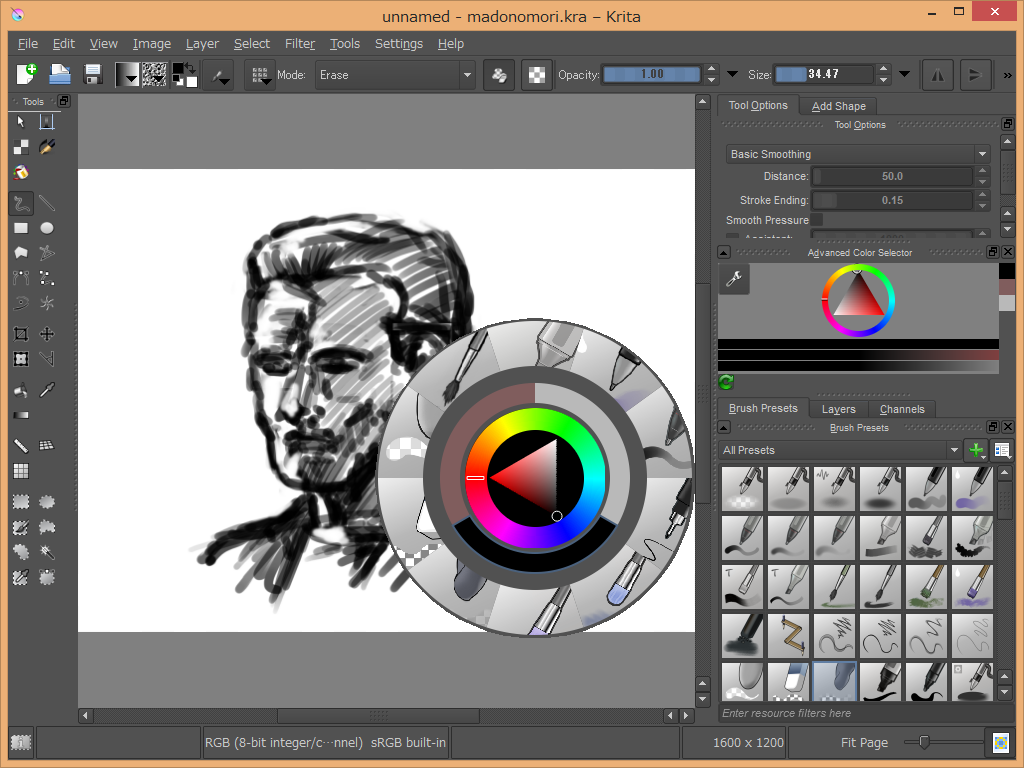Open color selector settings wrench icon
Screen dimensions: 1024x768
point(733,280)
